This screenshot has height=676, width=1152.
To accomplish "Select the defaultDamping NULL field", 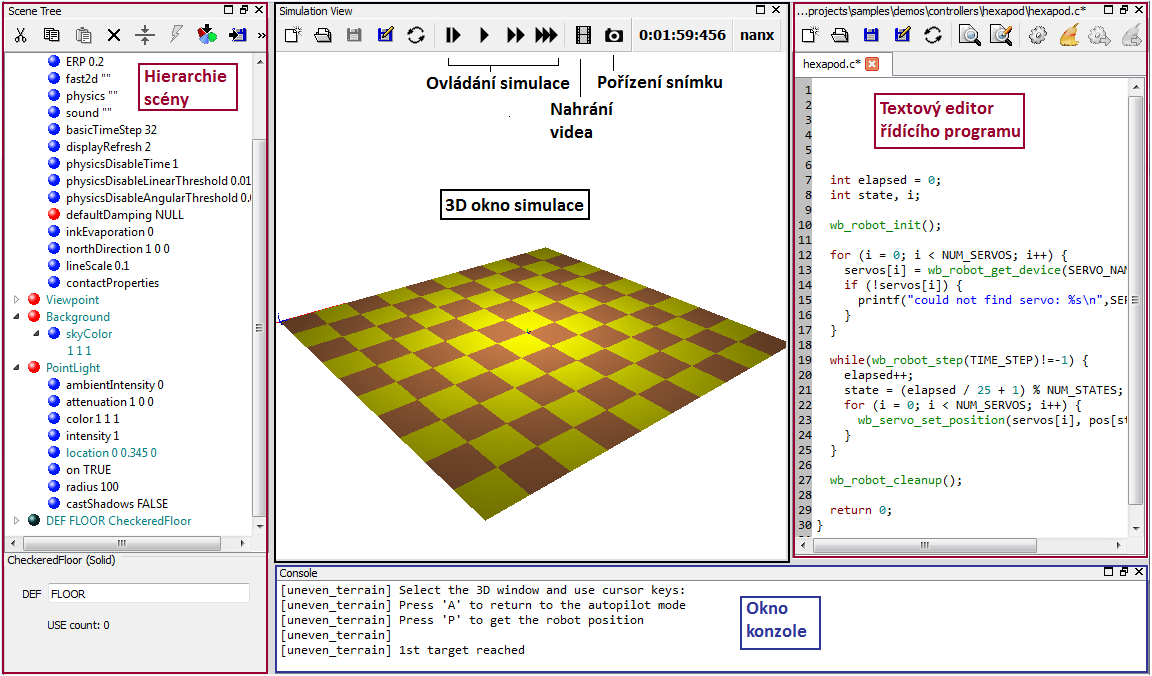I will coord(125,215).
